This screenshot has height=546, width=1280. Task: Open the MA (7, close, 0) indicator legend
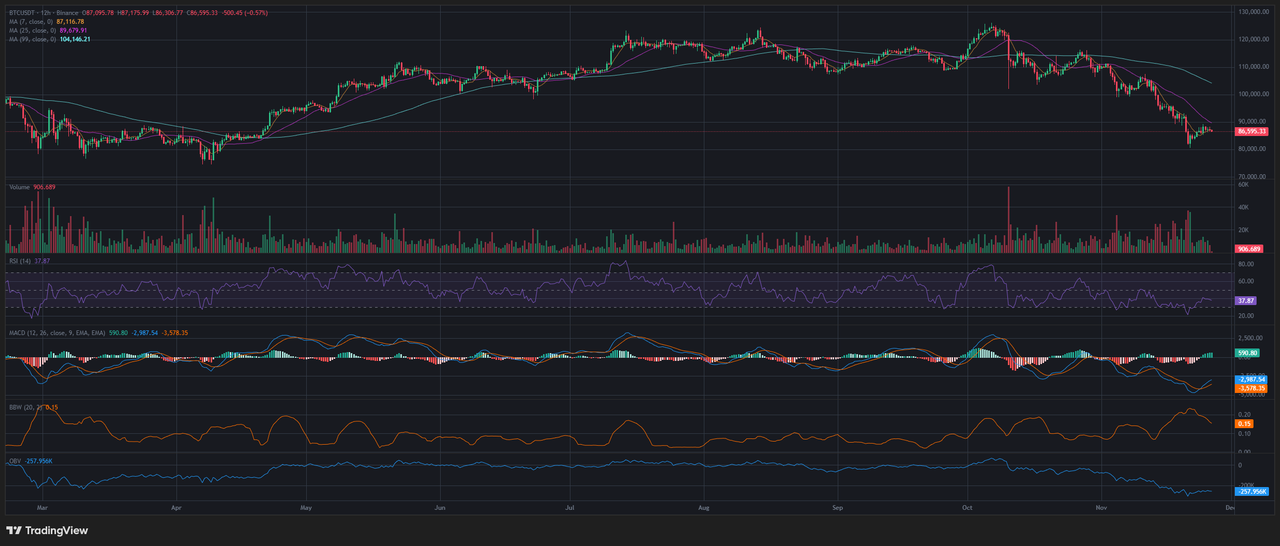(31, 22)
